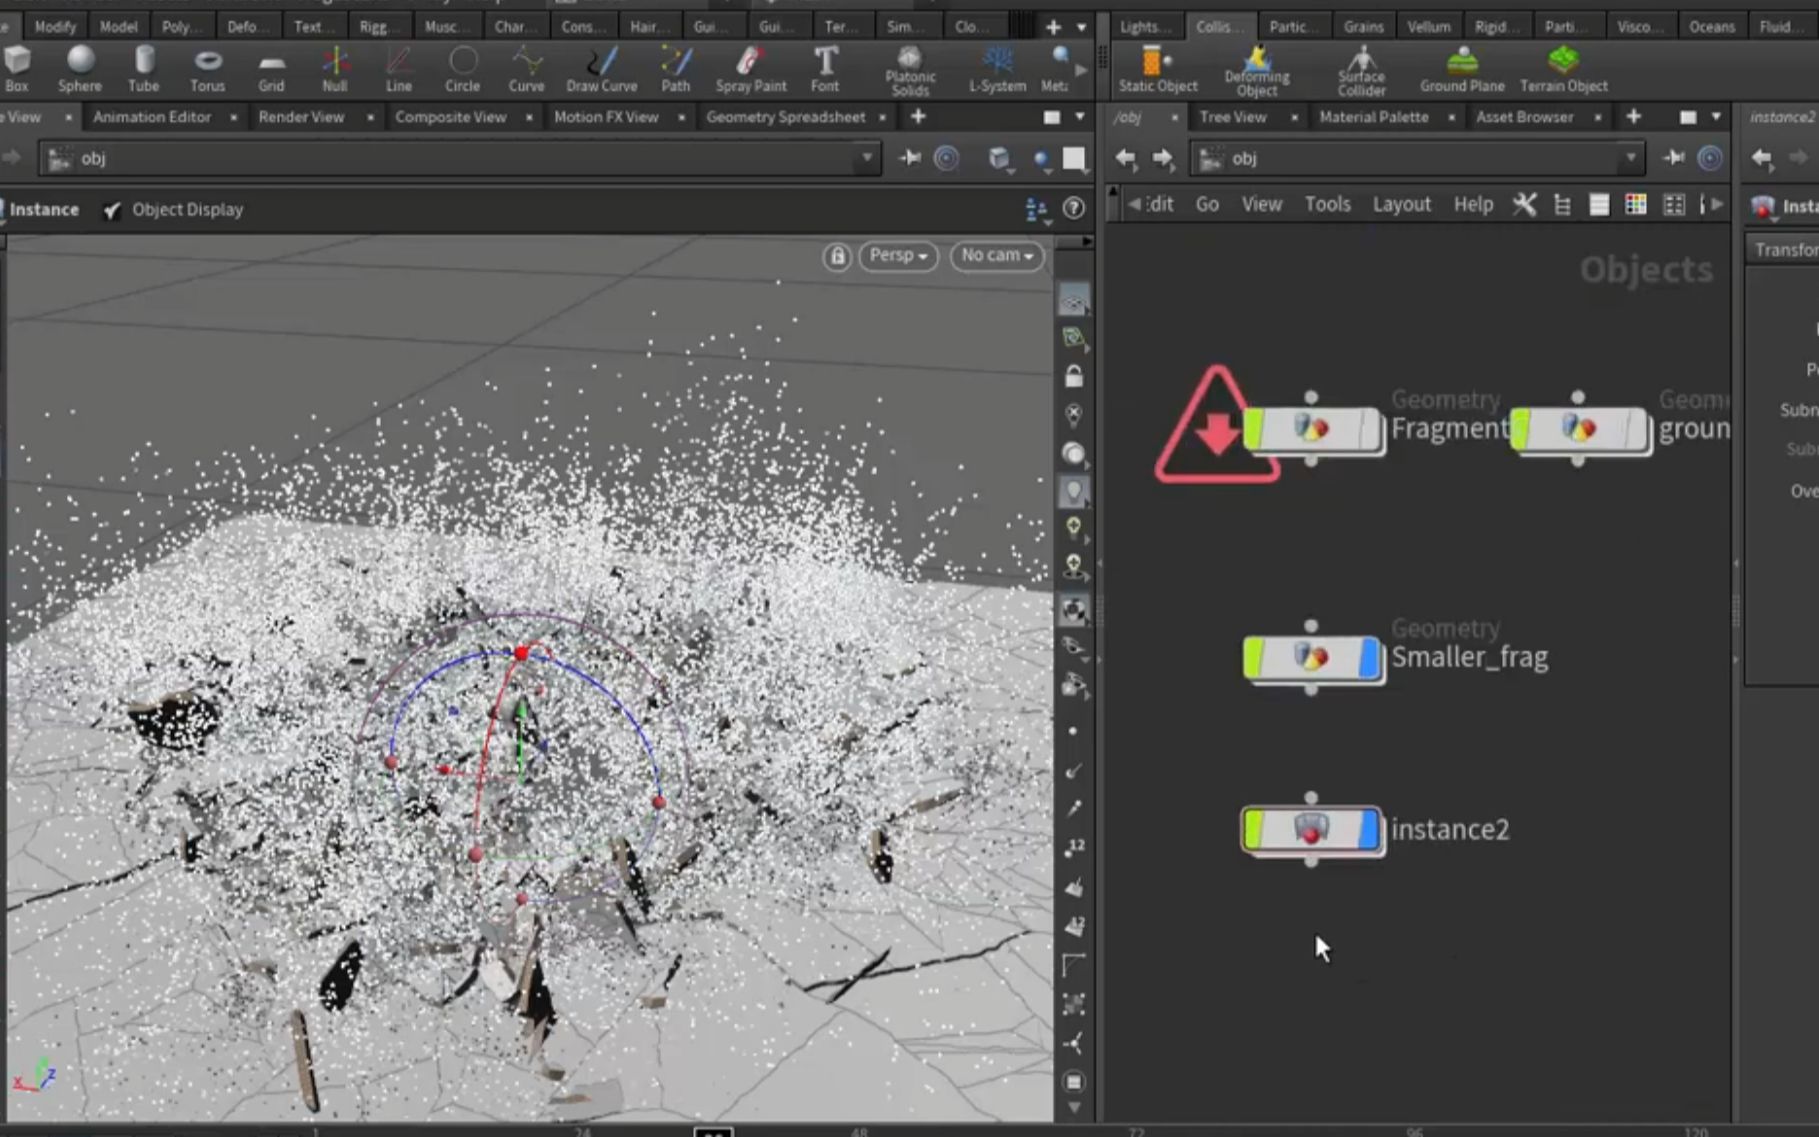Activate the Draw Curve tool
This screenshot has width=1819, height=1137.
(601, 68)
